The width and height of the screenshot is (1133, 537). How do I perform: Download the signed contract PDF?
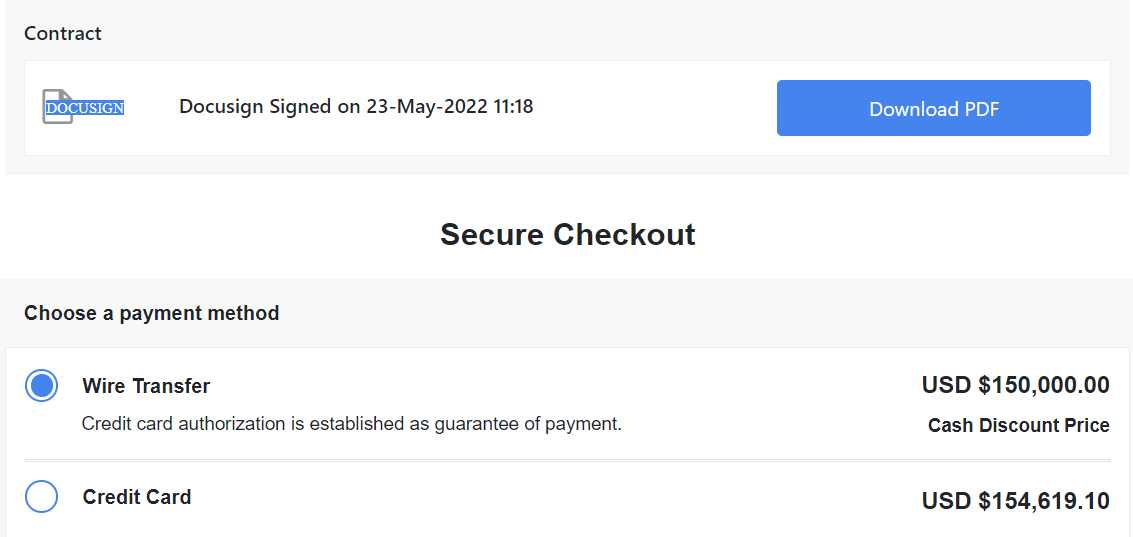click(x=933, y=108)
